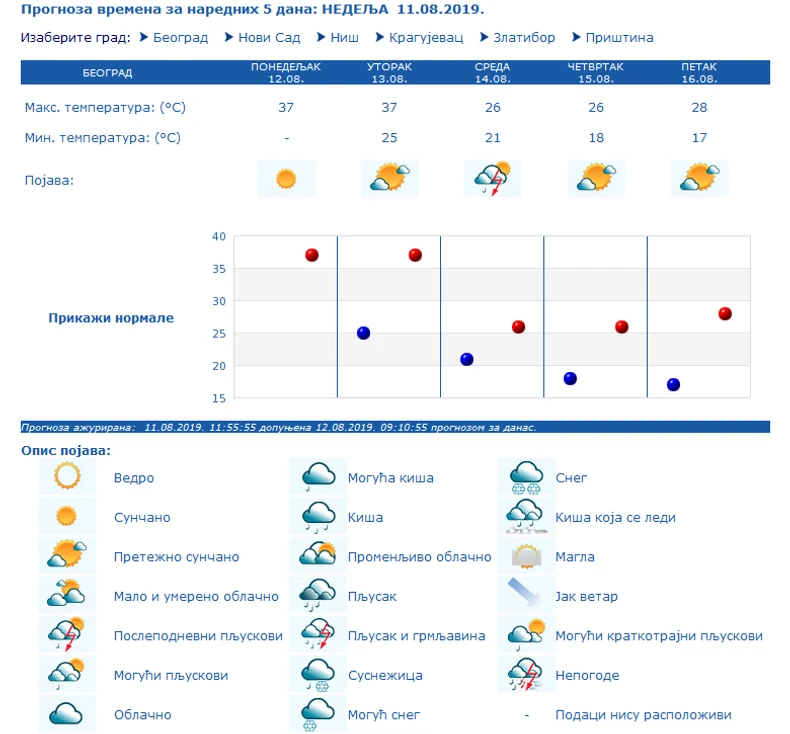Click the blue min dot for Friday
Image resolution: width=790 pixels, height=734 pixels.
coord(673,385)
